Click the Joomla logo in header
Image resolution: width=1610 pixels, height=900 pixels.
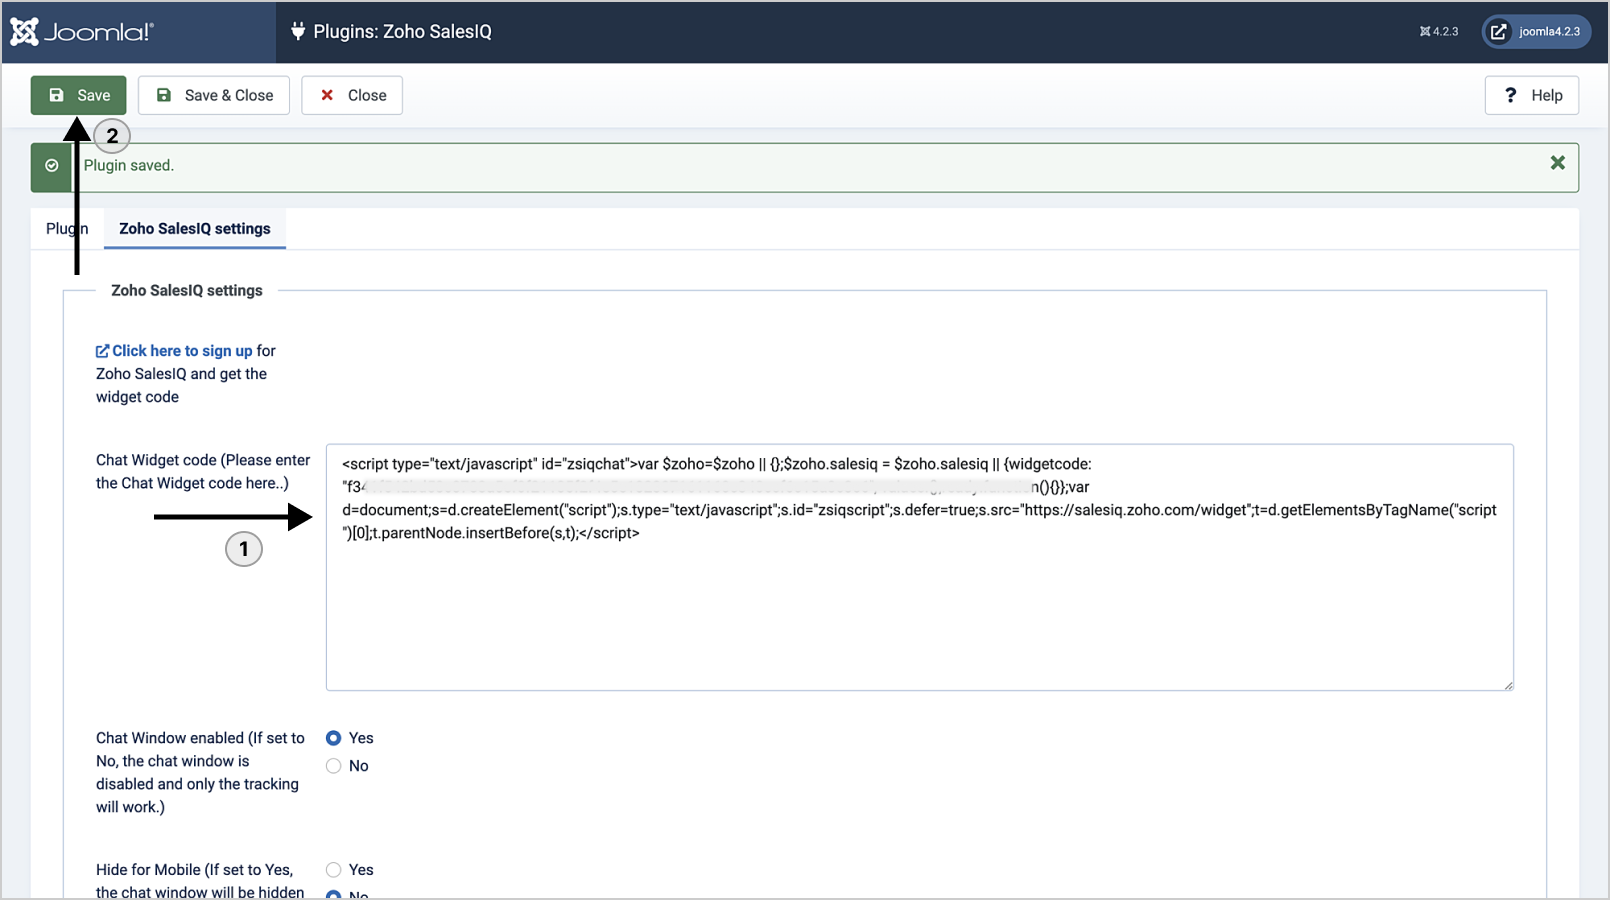(82, 32)
